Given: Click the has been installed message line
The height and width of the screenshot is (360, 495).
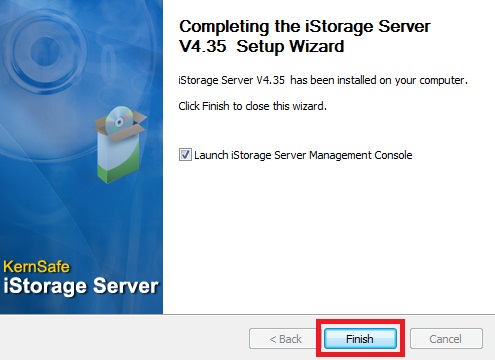Looking at the screenshot, I should (x=323, y=80).
